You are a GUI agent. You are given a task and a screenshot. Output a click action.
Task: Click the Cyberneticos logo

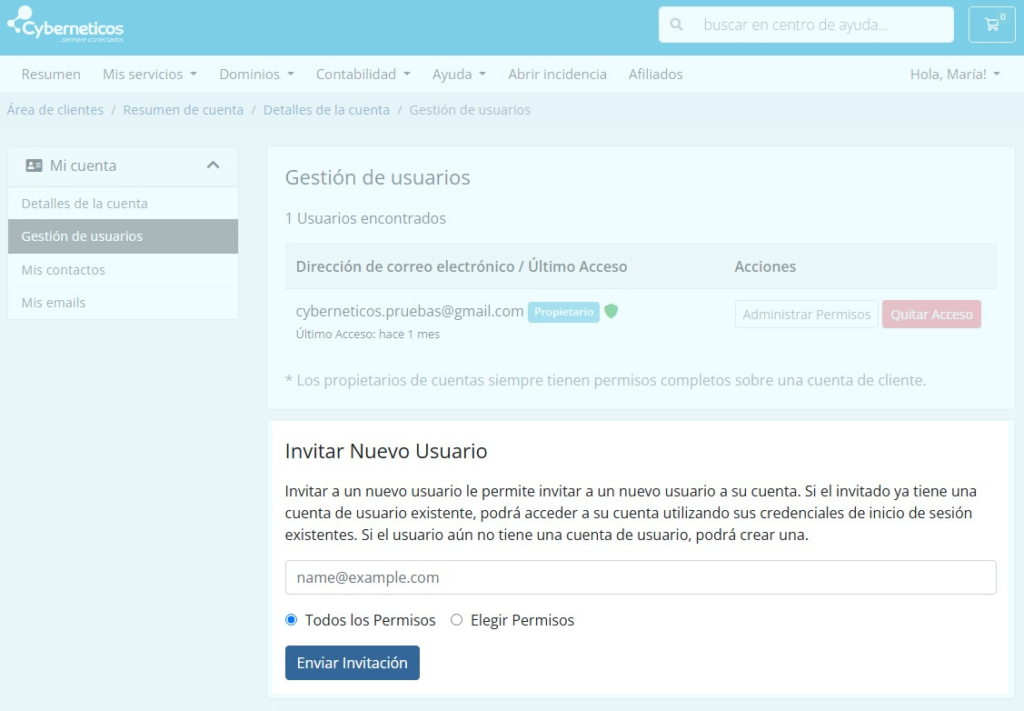pos(66,25)
